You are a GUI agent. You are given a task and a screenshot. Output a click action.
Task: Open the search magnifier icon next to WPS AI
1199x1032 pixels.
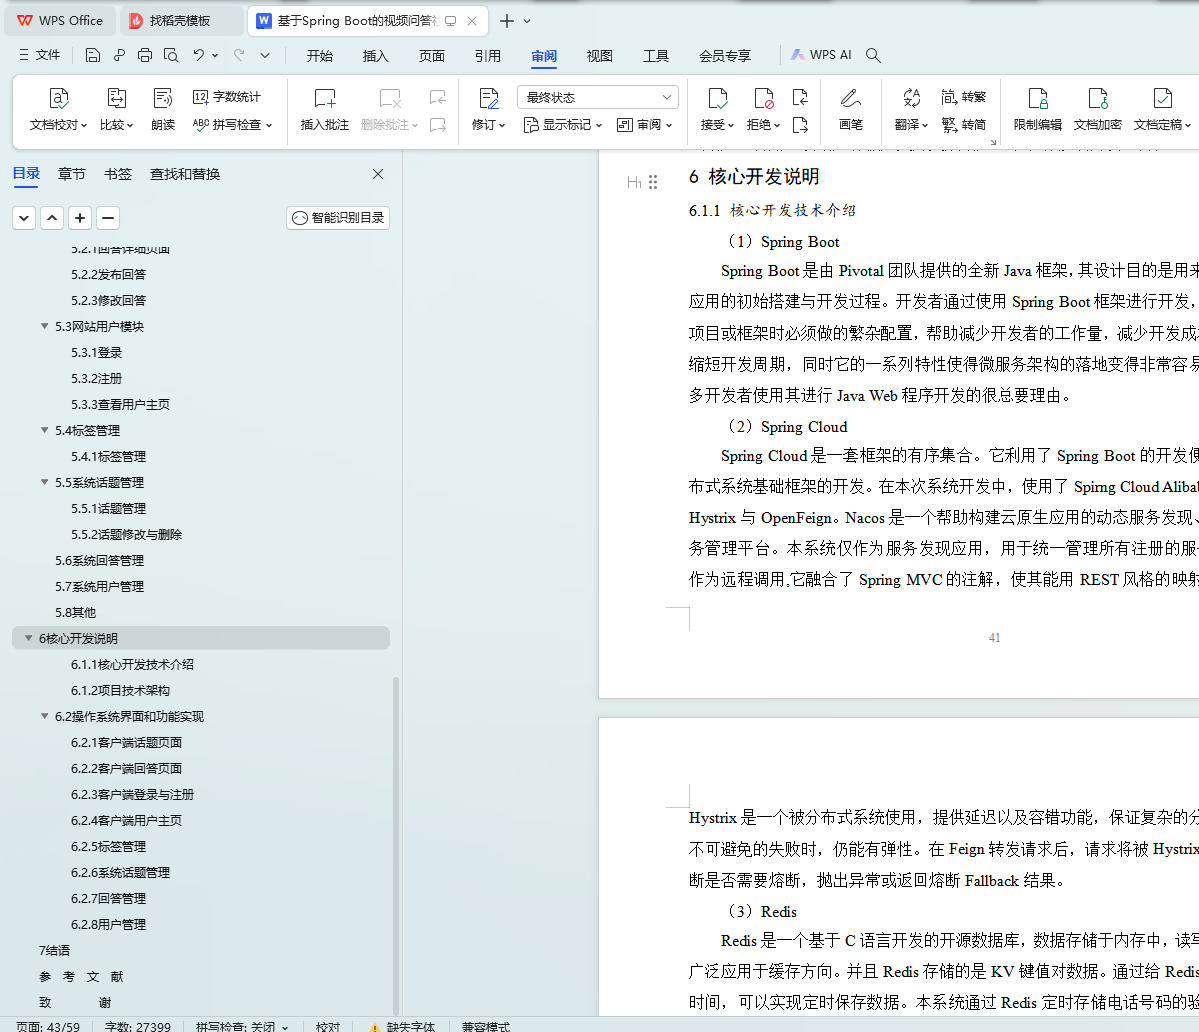[873, 55]
